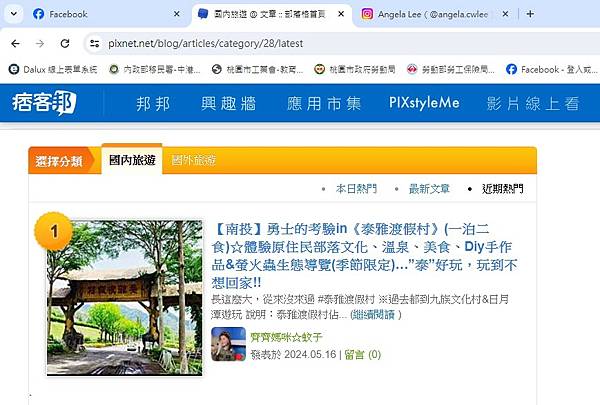Open author 齊齊媽咪☆蚊子 profile link

286,337
